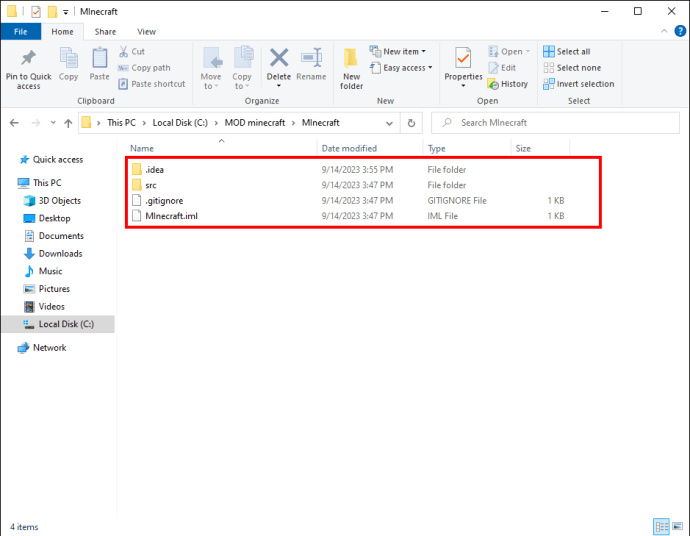The image size is (690, 536).
Task: Open Desktop in sidebar
Action: pos(47,218)
